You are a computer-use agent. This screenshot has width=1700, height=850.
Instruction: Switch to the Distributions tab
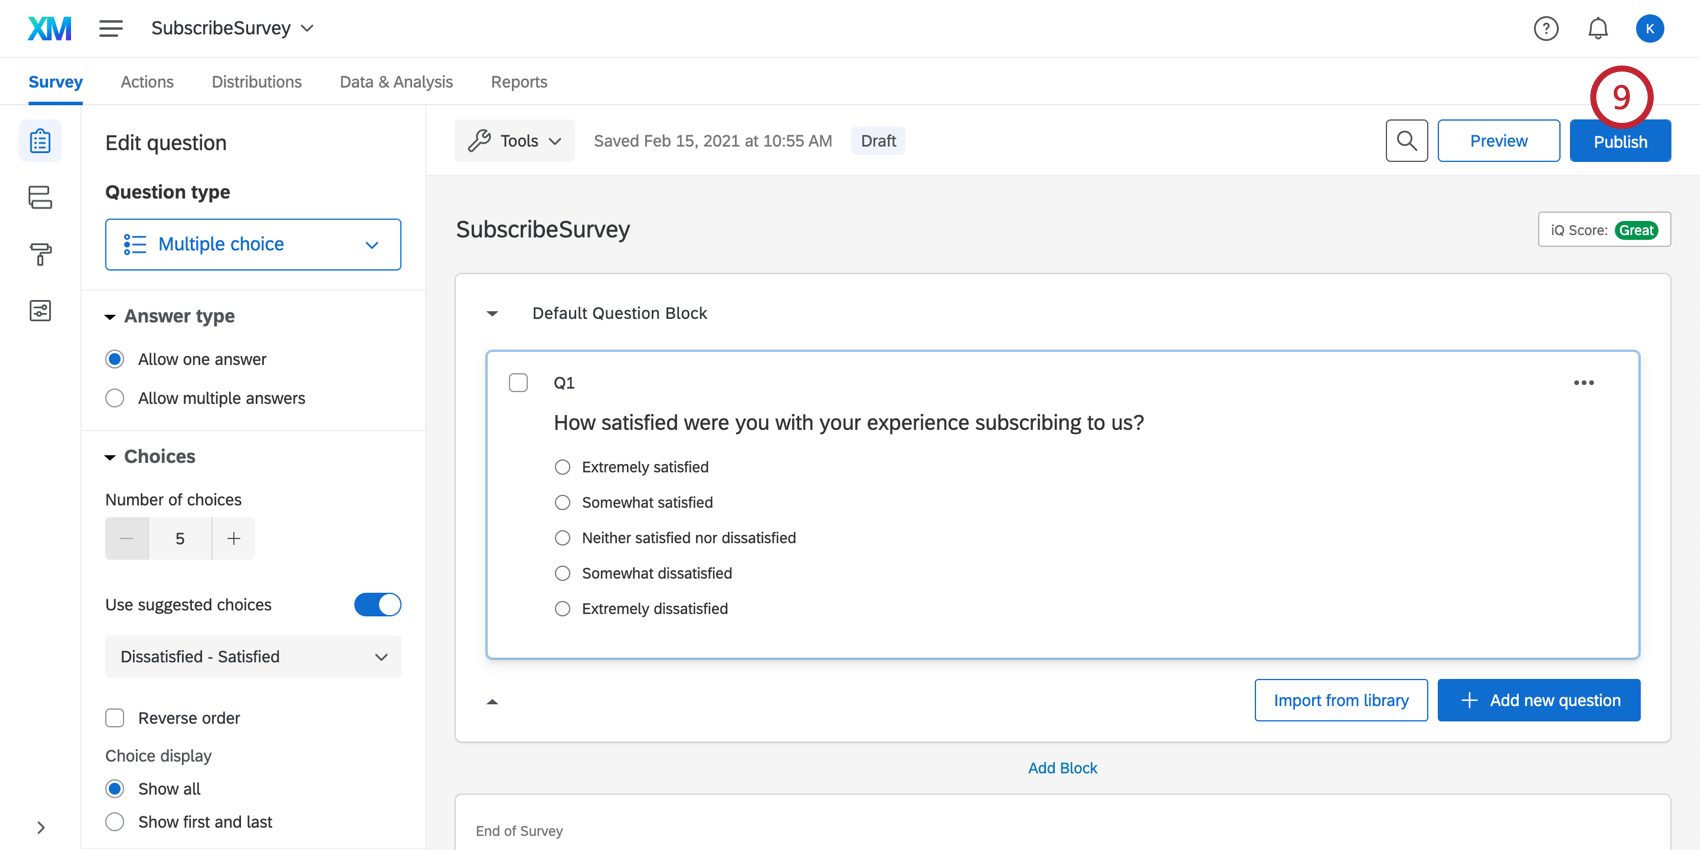pyautogui.click(x=256, y=82)
